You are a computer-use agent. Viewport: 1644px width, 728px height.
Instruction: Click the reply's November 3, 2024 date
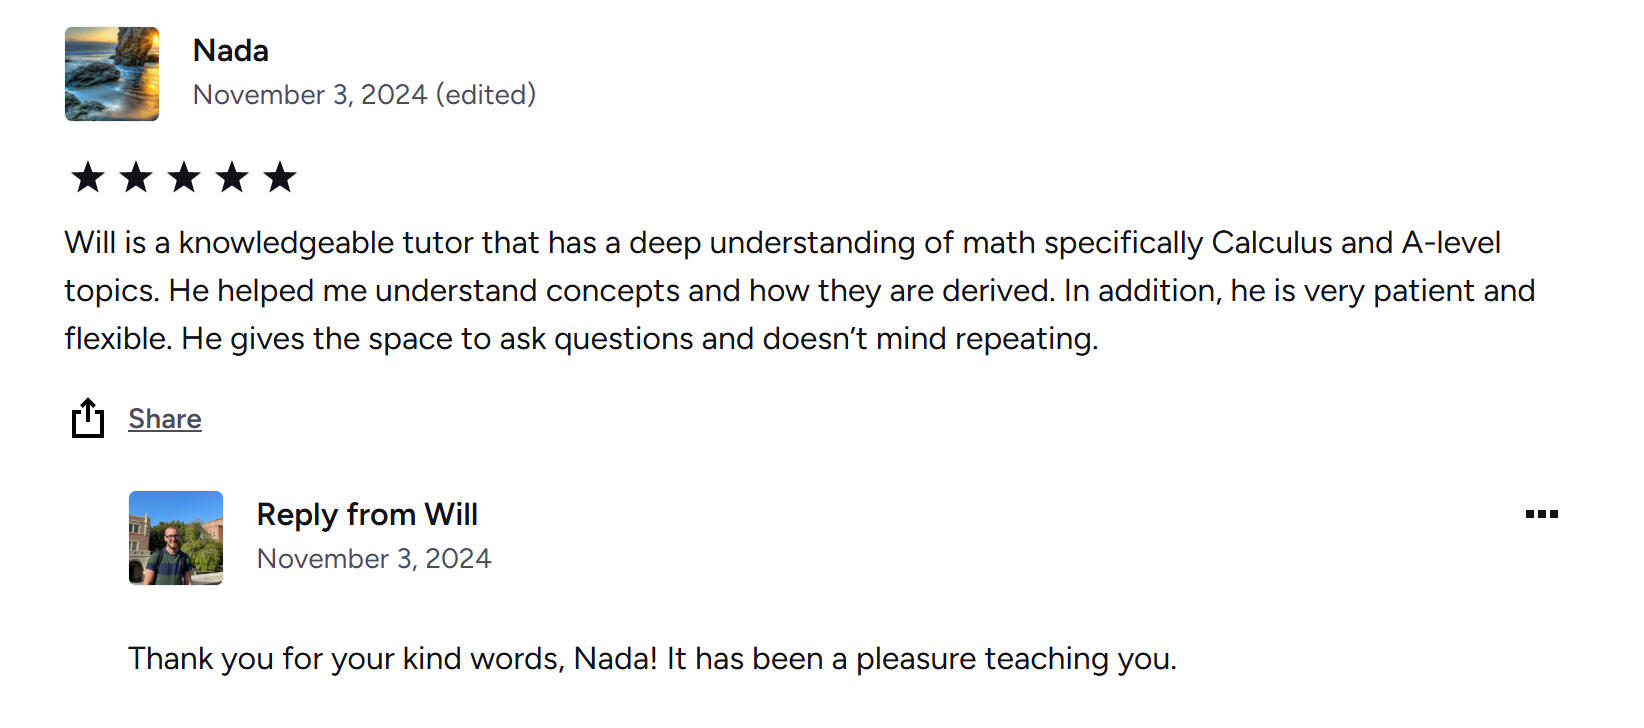374,559
